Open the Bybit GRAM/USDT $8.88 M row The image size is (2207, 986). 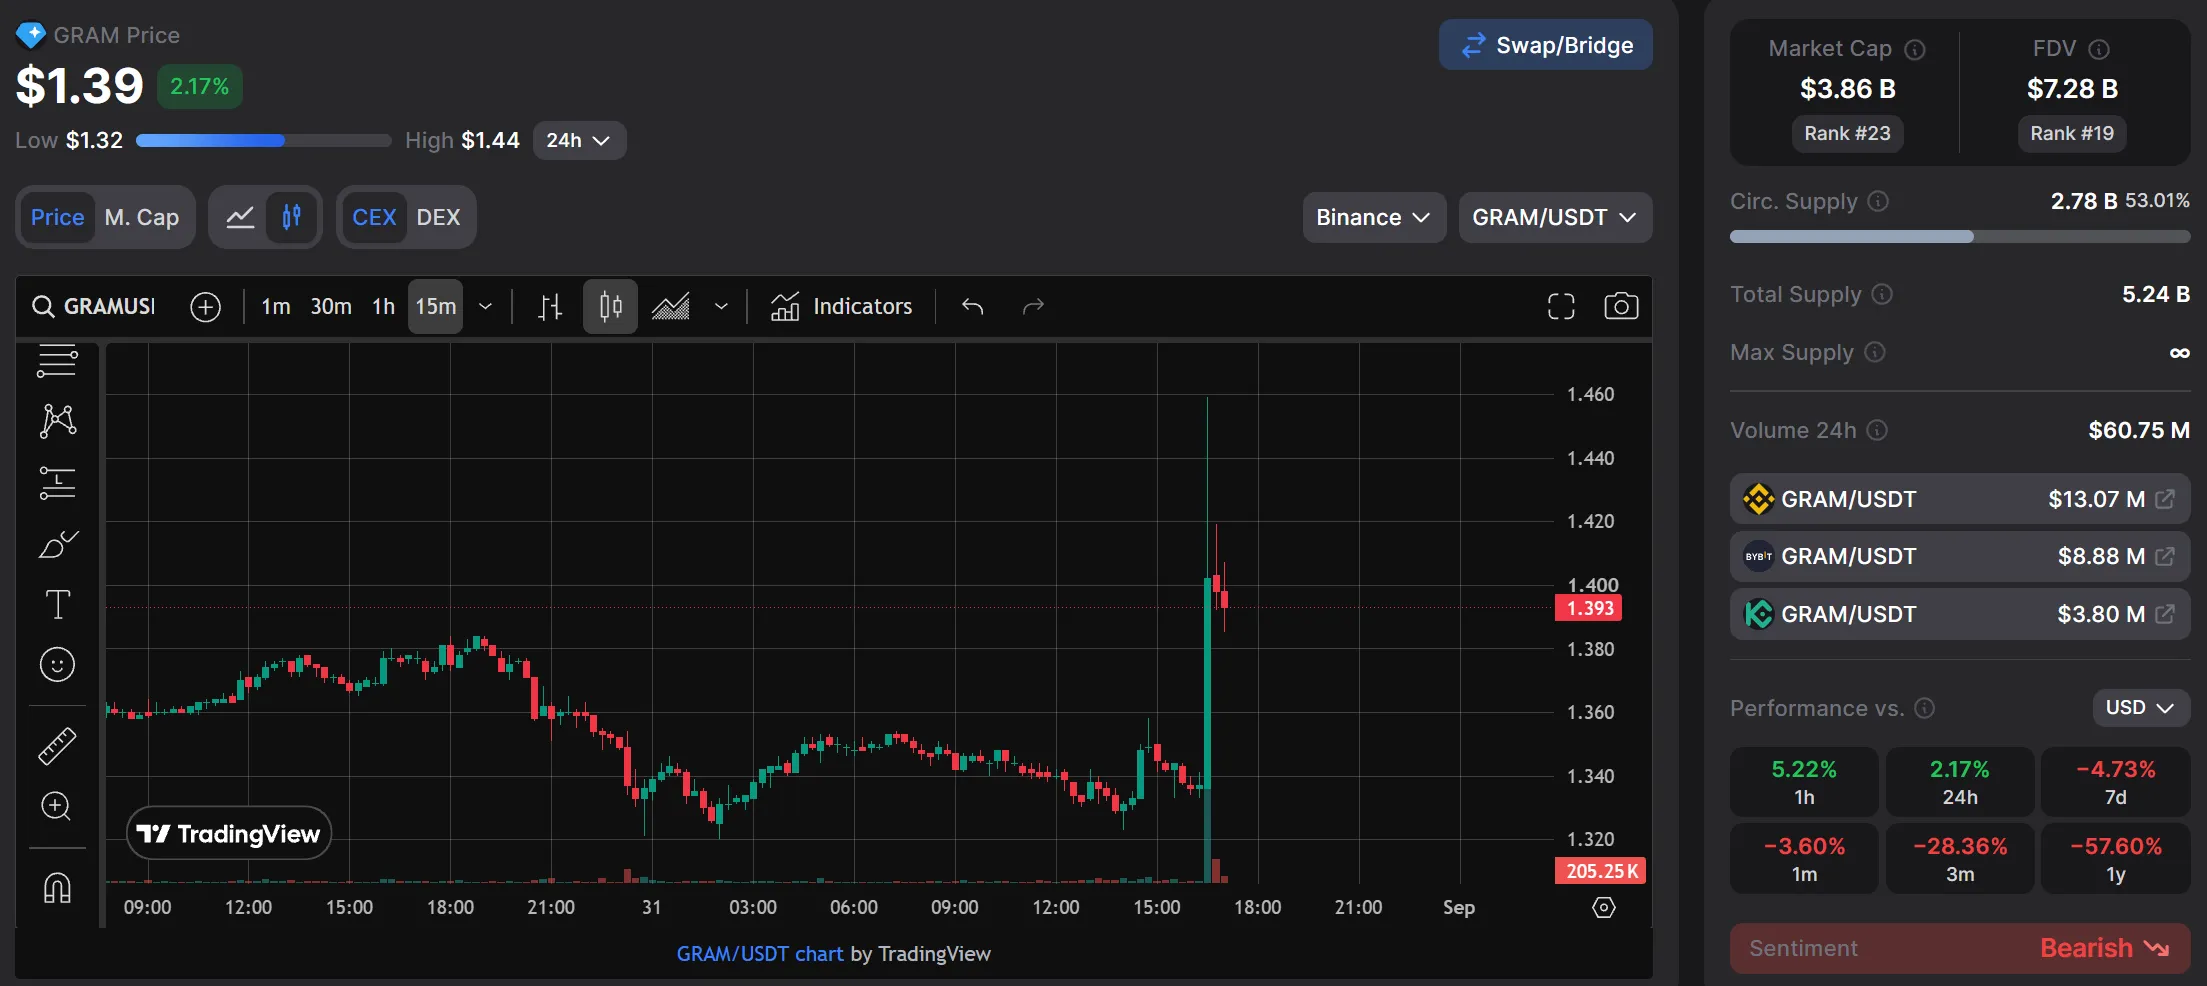tap(1960, 556)
